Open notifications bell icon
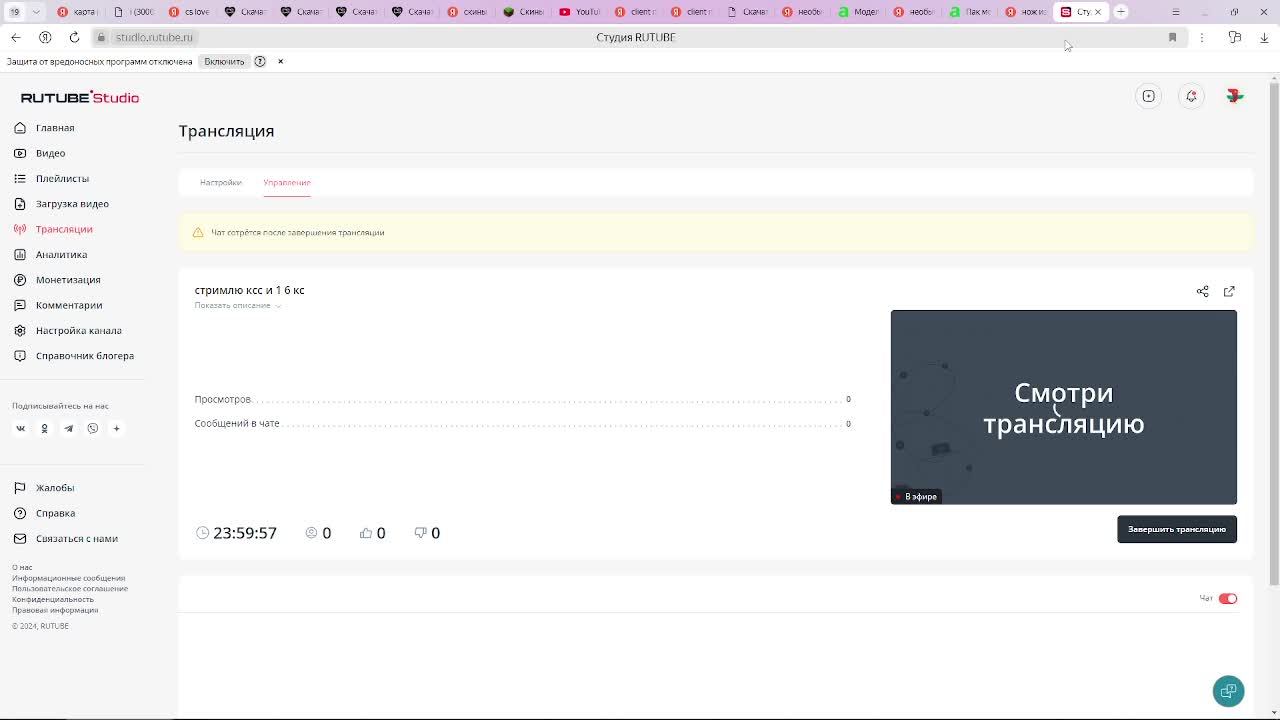The width and height of the screenshot is (1280, 720). pos(1191,96)
